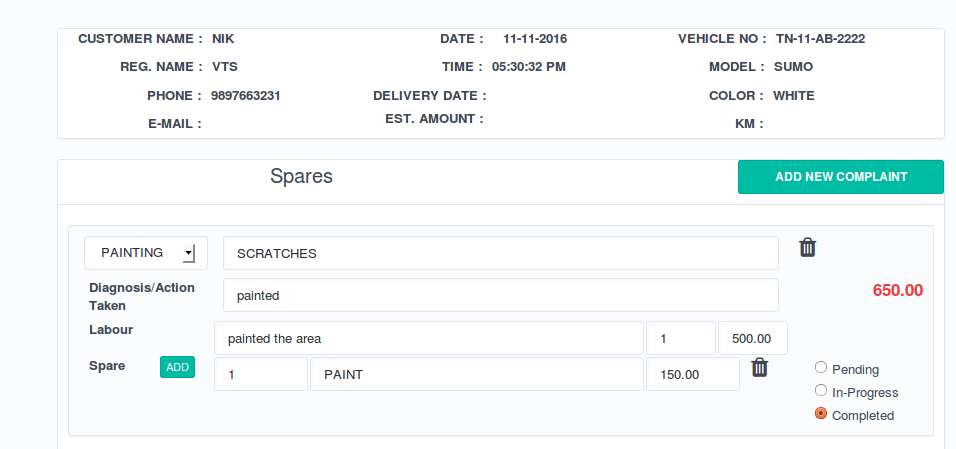Click the phone number 9897663231
Viewport: 956px width, 449px height.
coord(245,96)
